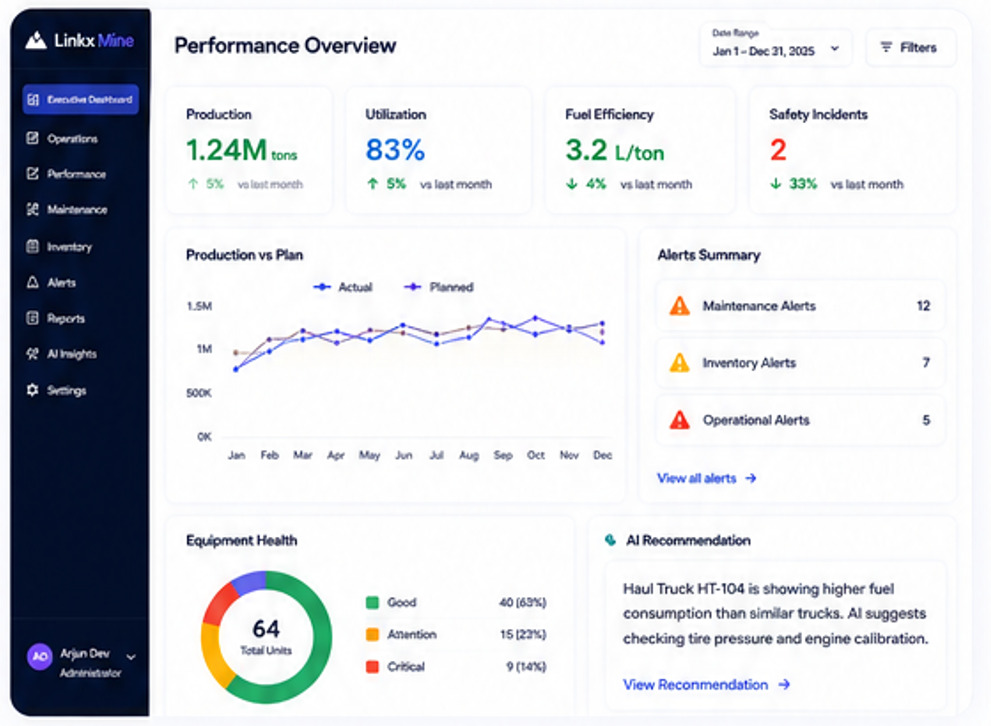Click the Attention 15 (23%) value

coord(523,634)
